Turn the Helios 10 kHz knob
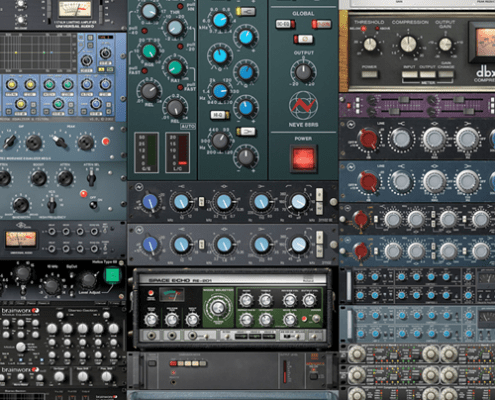Viewport: 495px width, 400px height. point(51,285)
